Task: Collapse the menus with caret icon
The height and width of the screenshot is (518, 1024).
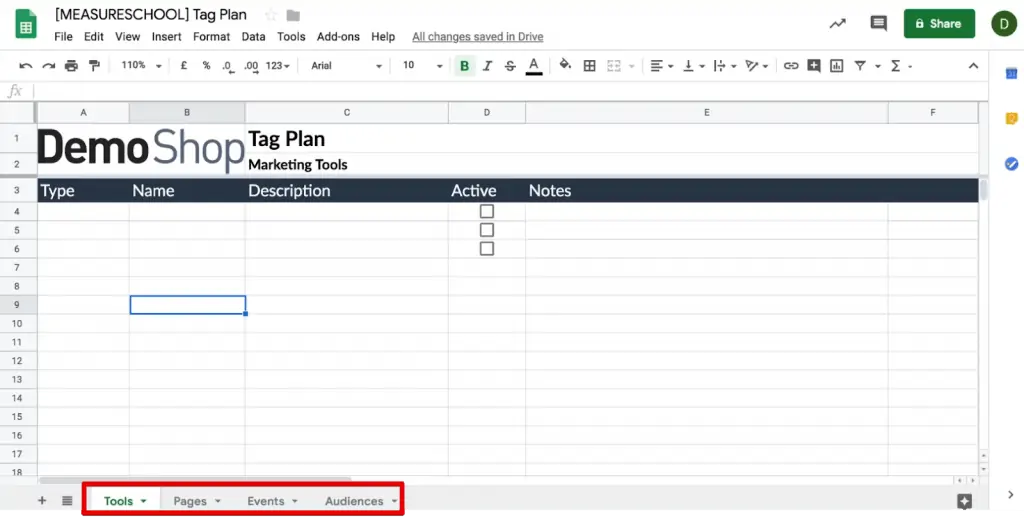Action: click(973, 65)
